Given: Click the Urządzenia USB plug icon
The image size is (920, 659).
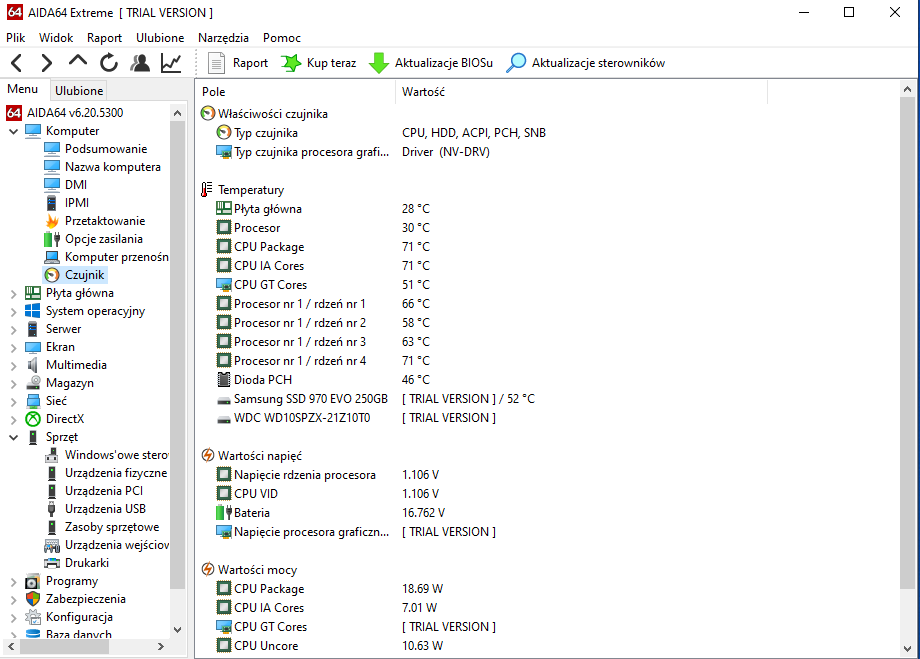Looking at the screenshot, I should click(x=52, y=509).
